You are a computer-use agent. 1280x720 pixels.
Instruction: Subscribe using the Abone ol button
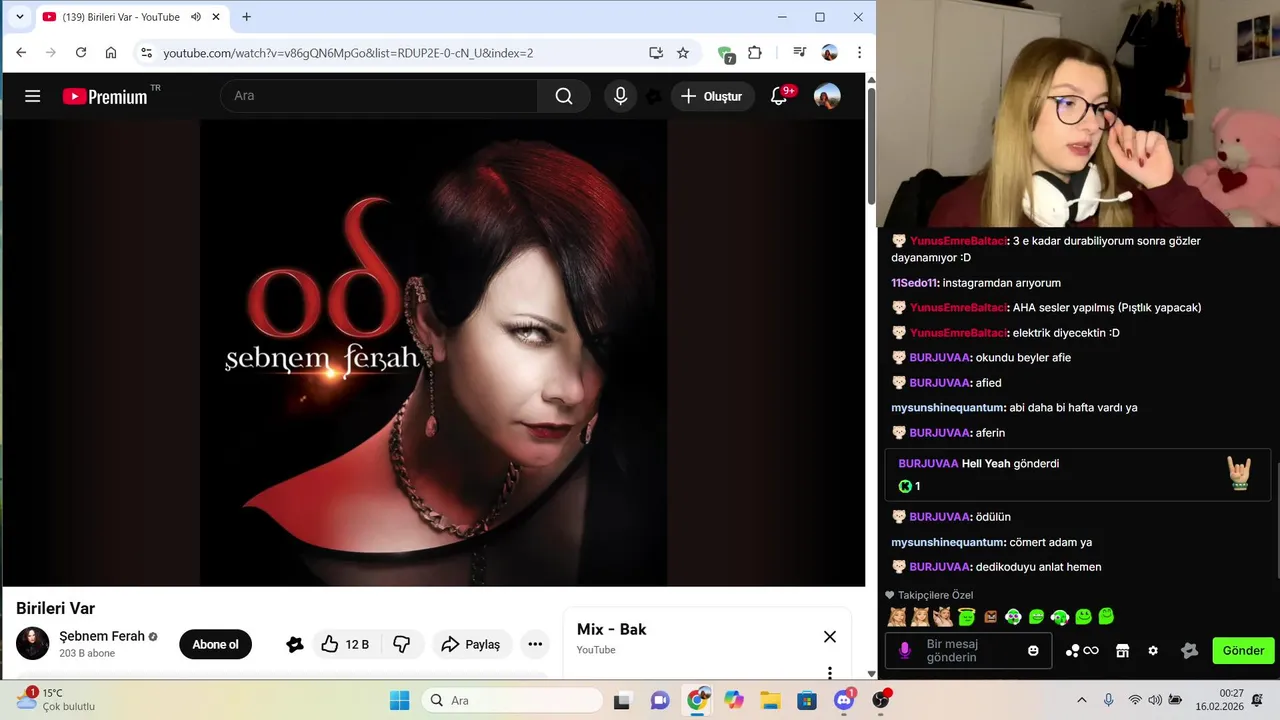[x=215, y=644]
